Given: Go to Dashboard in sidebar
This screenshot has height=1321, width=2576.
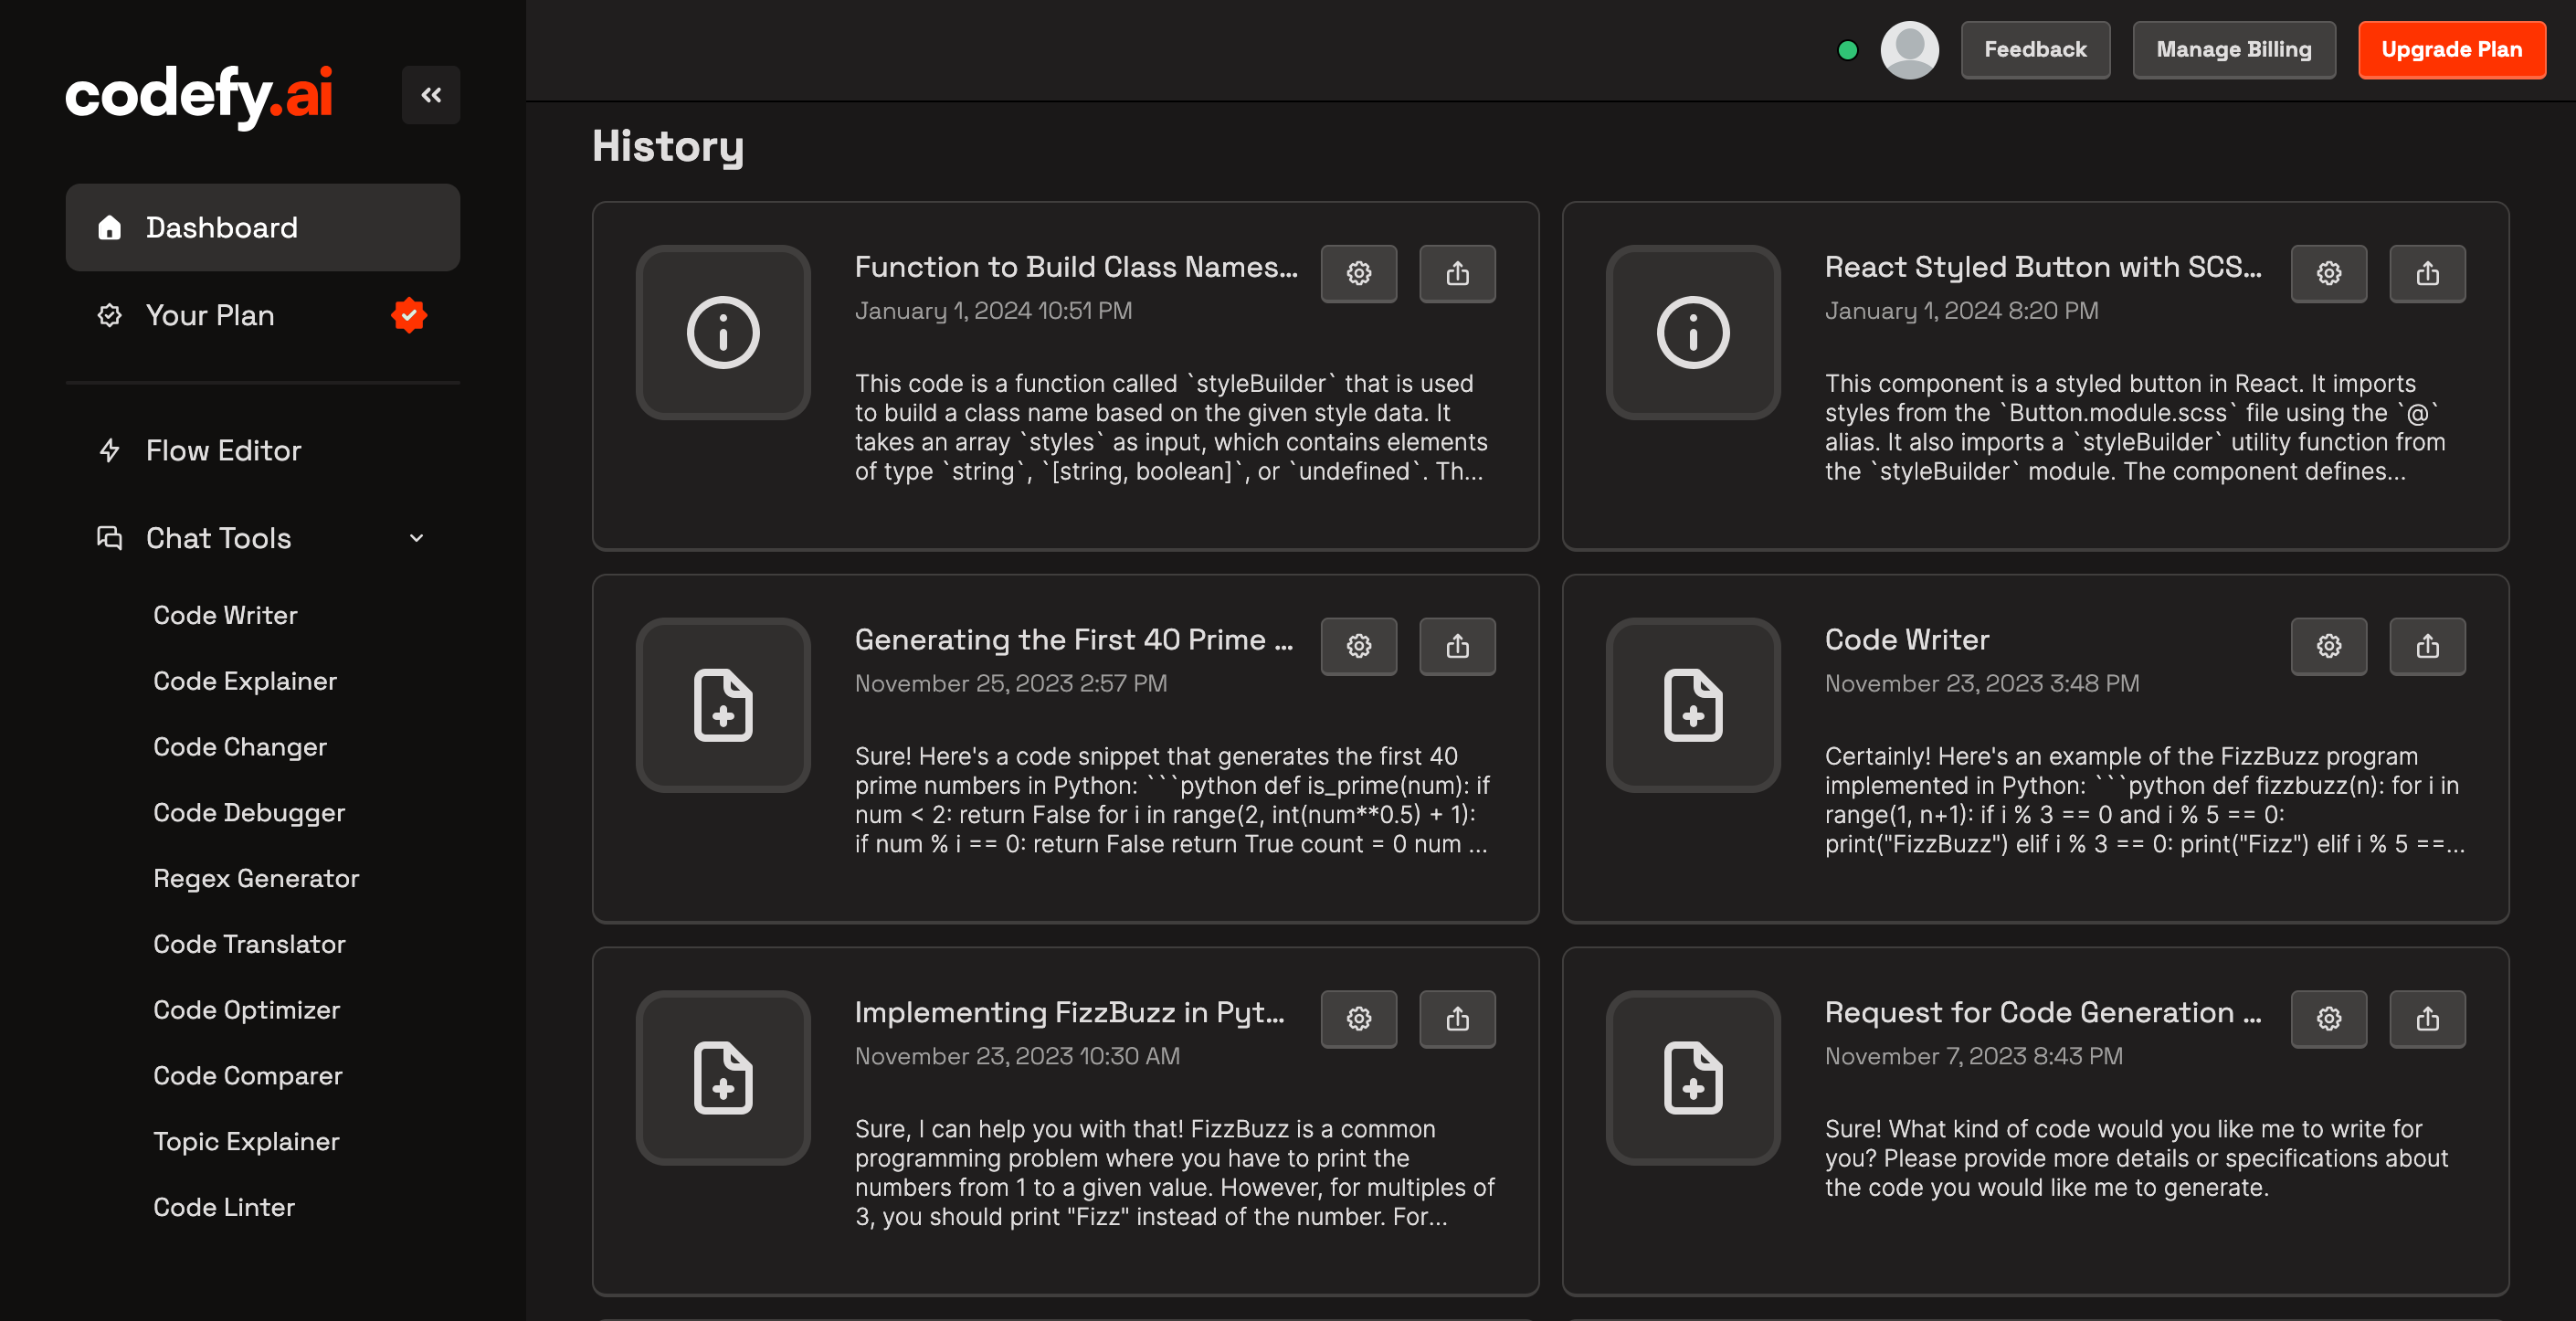Looking at the screenshot, I should [x=262, y=227].
